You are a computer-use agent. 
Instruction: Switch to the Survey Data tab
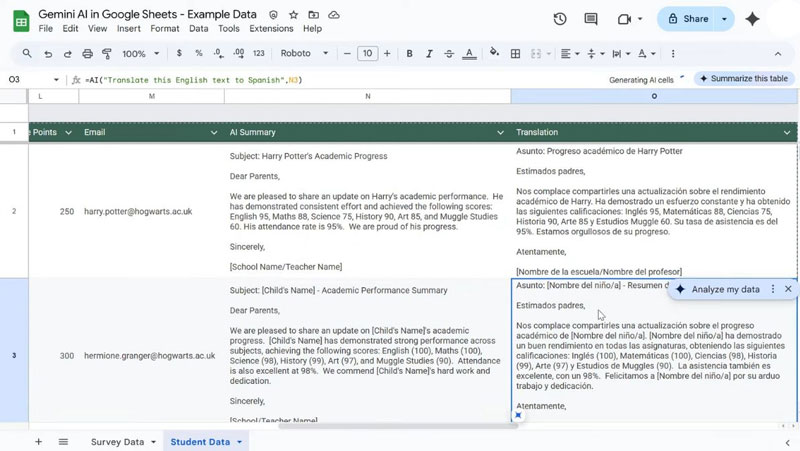pos(117,441)
